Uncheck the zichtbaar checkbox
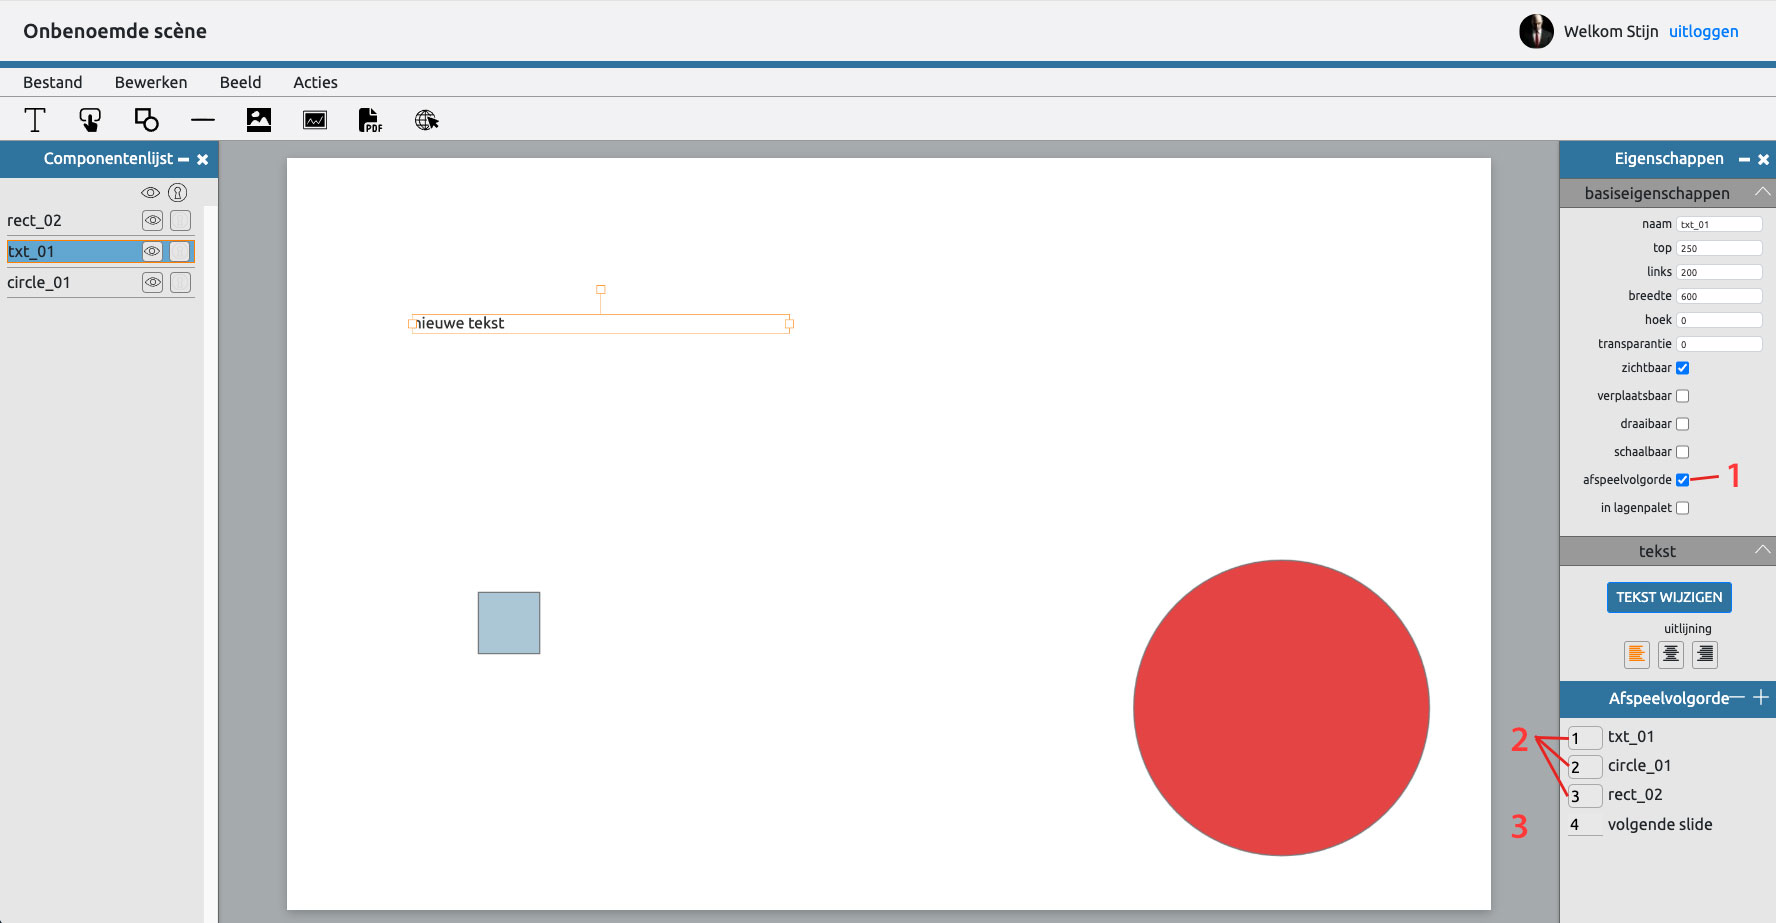 click(x=1682, y=368)
